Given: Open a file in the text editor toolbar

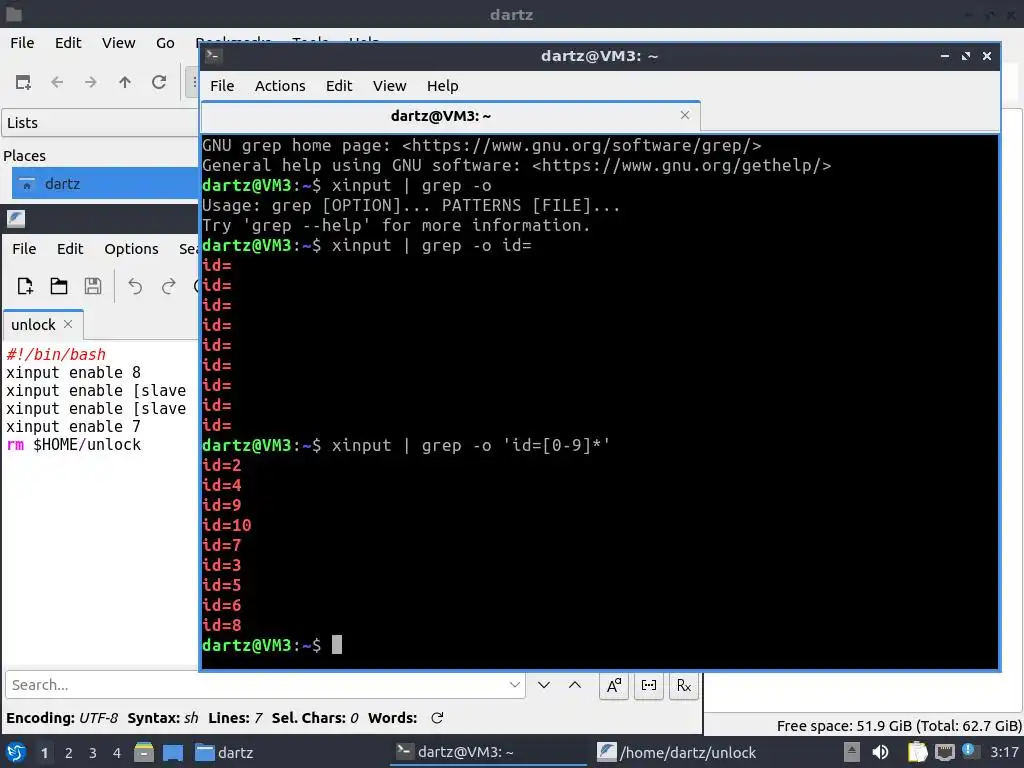Looking at the screenshot, I should [x=59, y=286].
